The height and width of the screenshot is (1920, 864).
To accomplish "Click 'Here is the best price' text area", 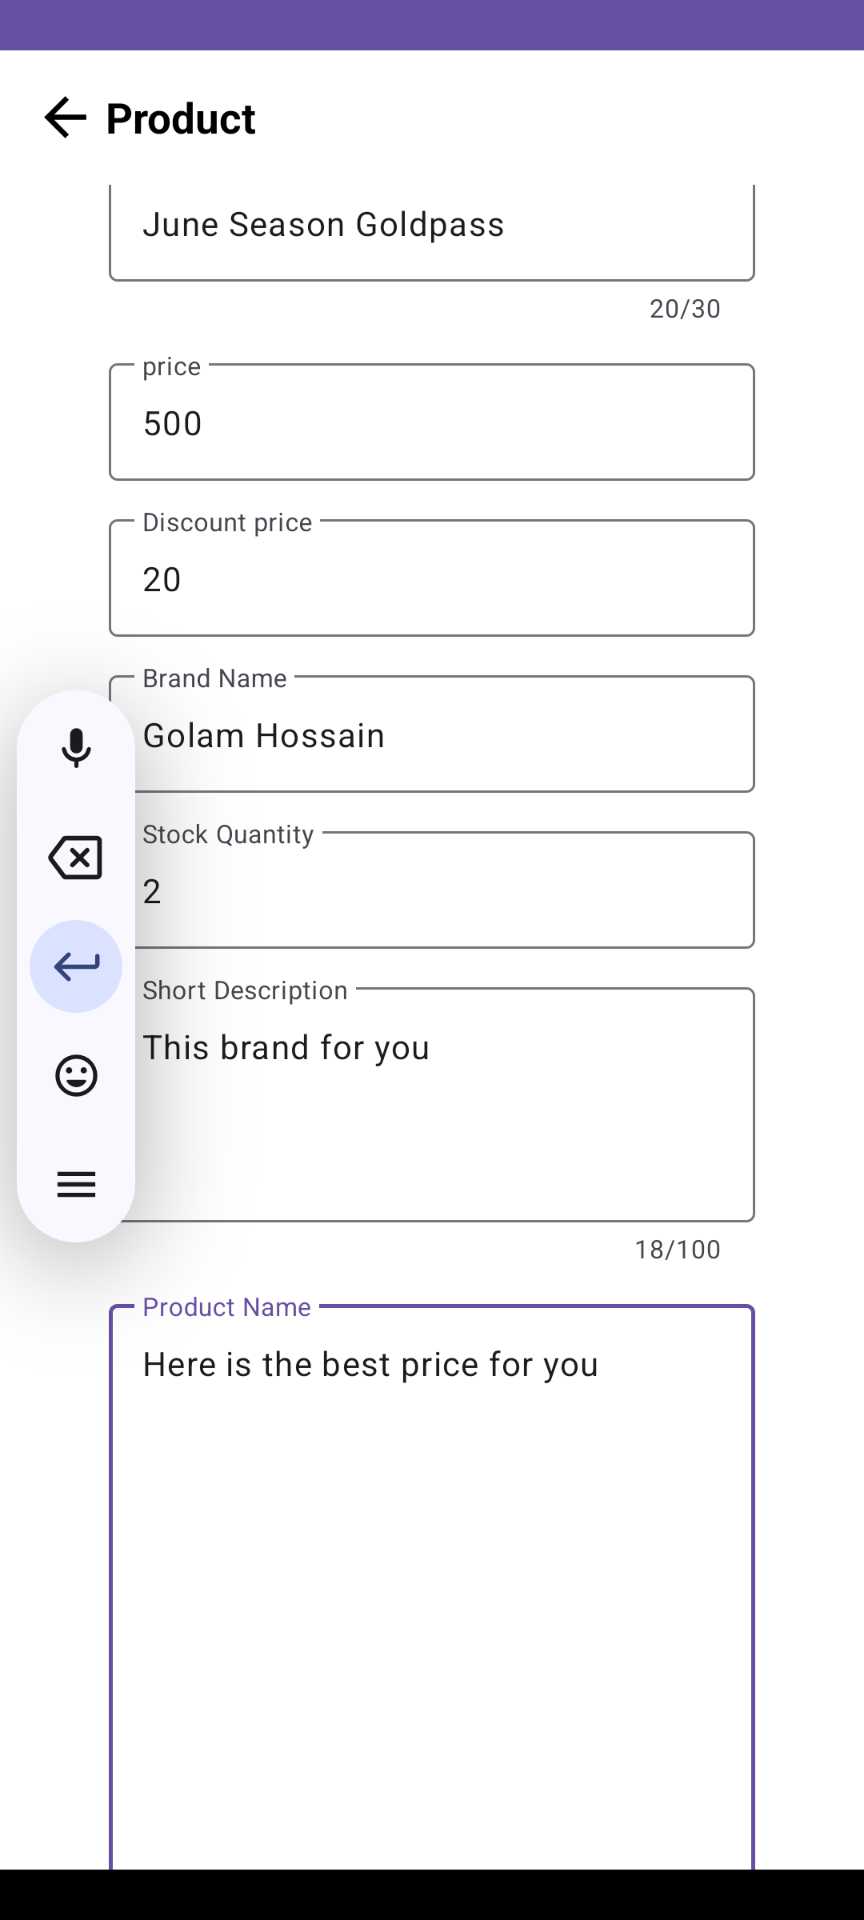I will pos(370,1365).
